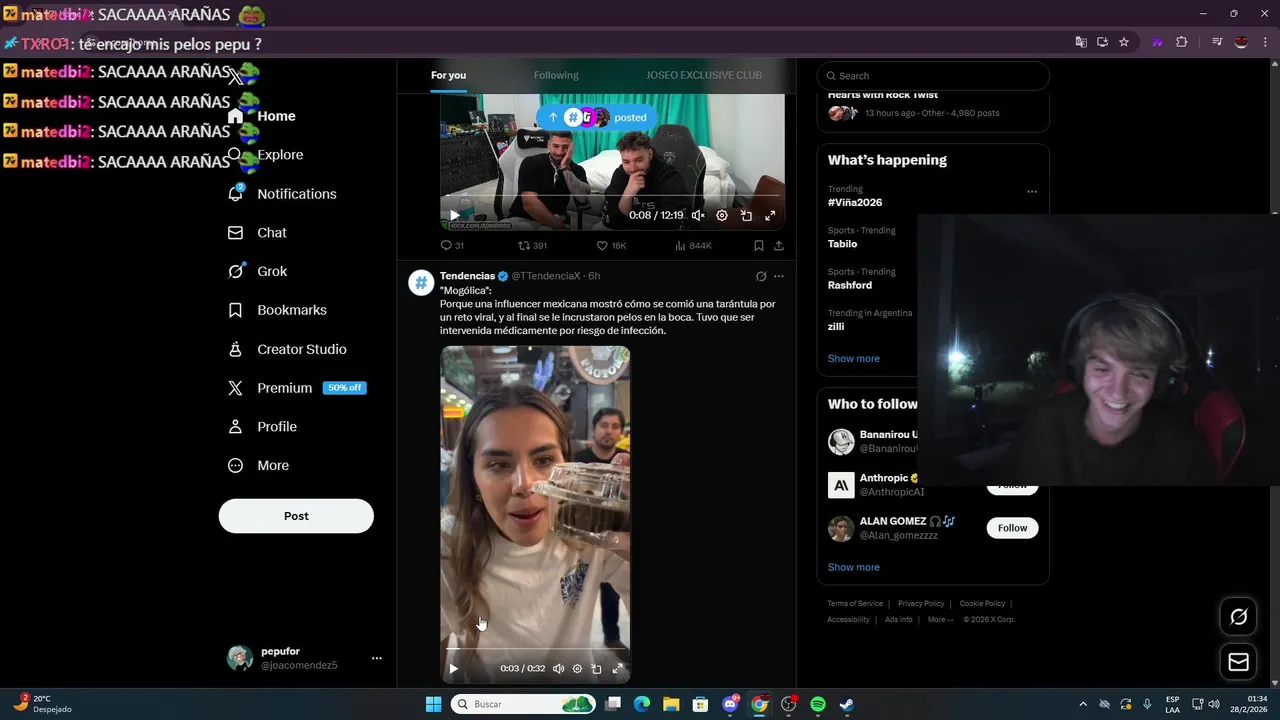Show more under What's happening

pos(853,358)
